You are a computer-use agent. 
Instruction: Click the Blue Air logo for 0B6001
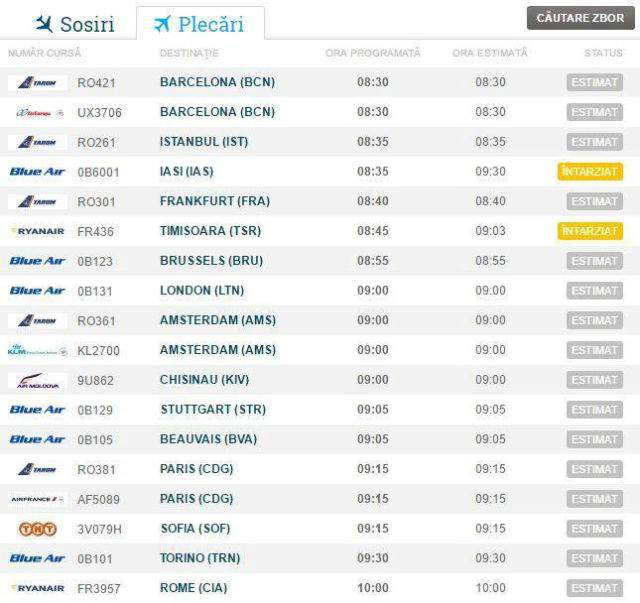coord(37,171)
